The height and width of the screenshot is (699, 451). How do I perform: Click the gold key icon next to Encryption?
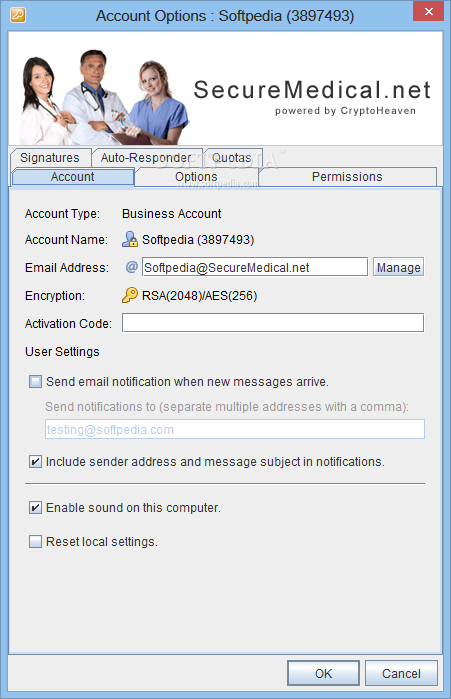(130, 295)
